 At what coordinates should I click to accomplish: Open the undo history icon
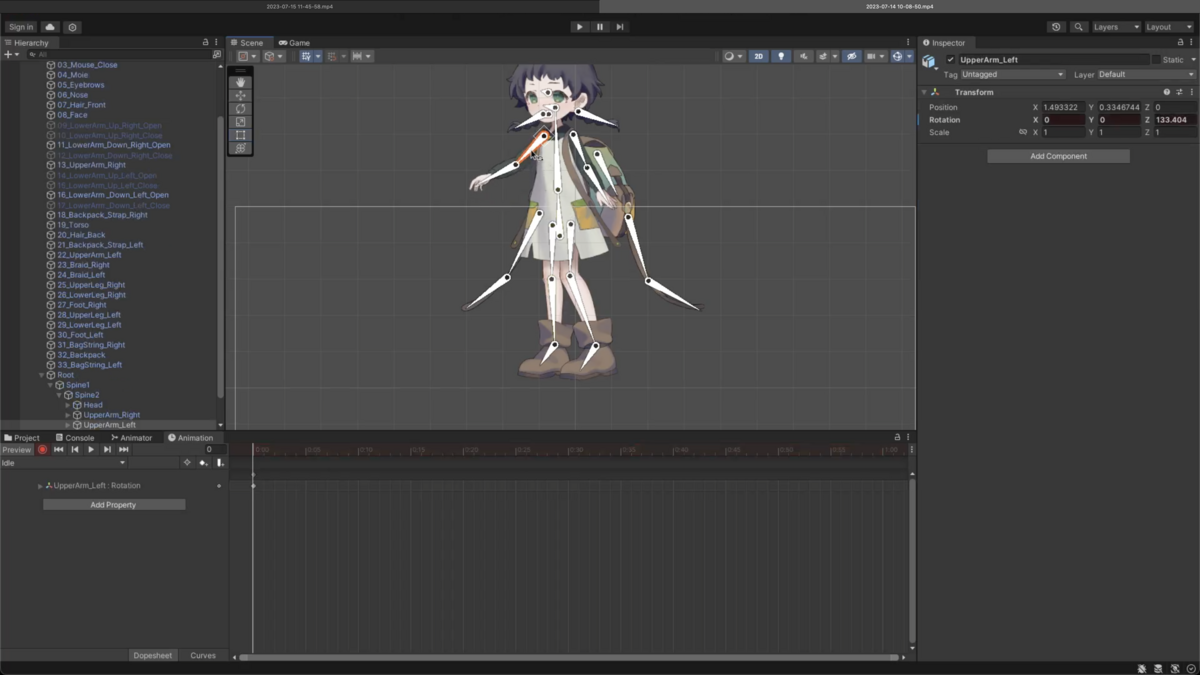pyautogui.click(x=1056, y=27)
